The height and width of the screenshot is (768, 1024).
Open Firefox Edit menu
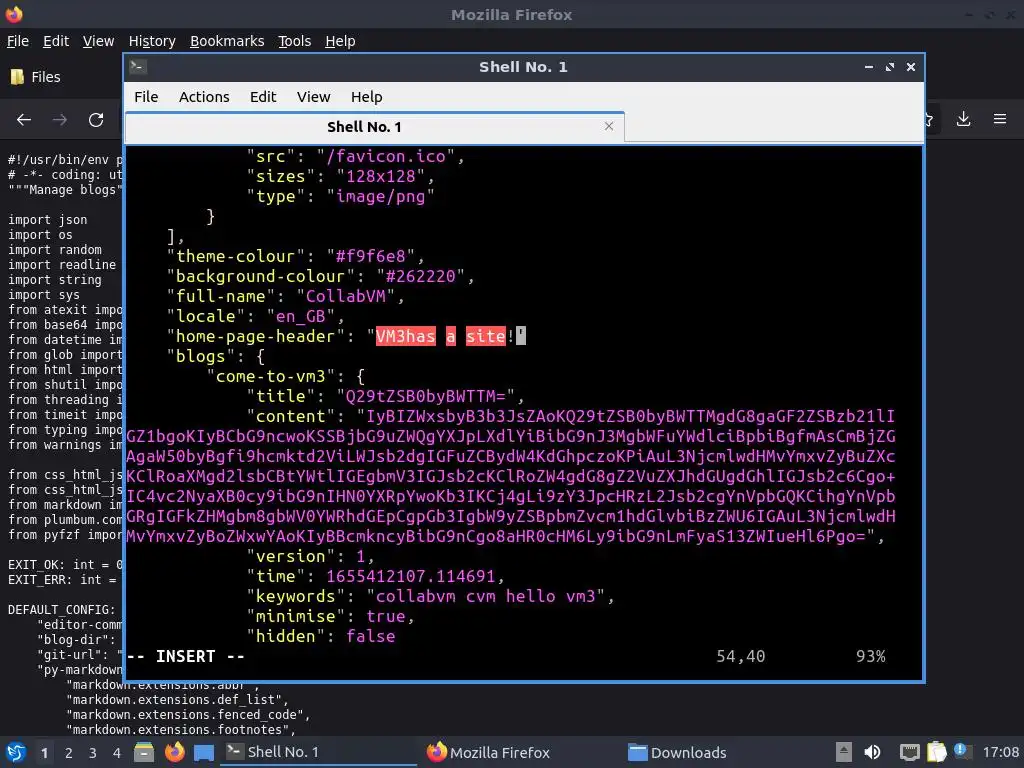[56, 41]
